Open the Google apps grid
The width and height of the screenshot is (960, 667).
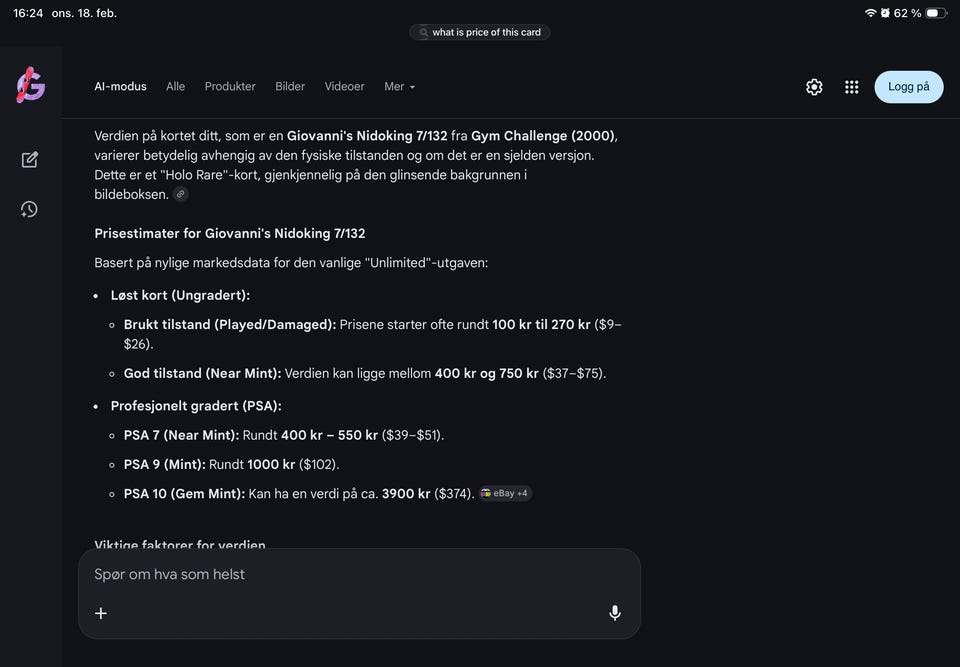[x=852, y=87]
